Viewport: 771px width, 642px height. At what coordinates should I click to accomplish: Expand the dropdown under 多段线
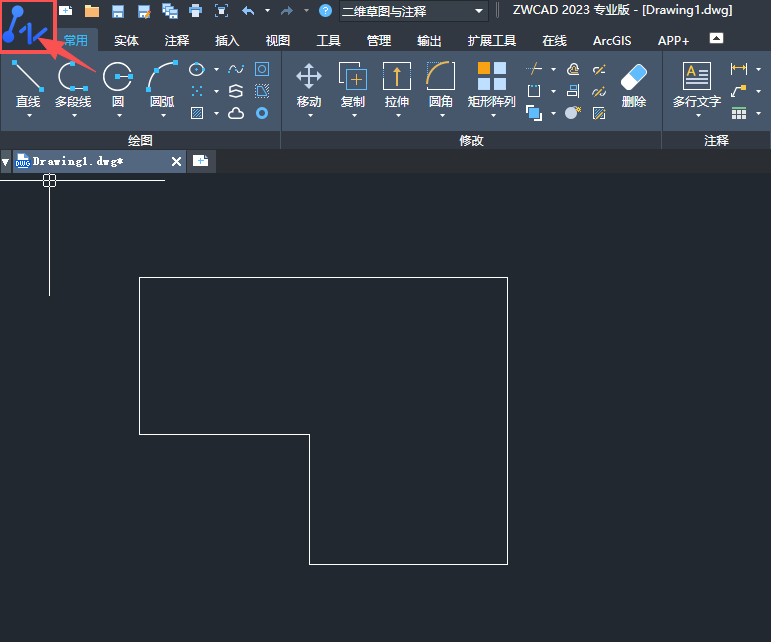[74, 116]
